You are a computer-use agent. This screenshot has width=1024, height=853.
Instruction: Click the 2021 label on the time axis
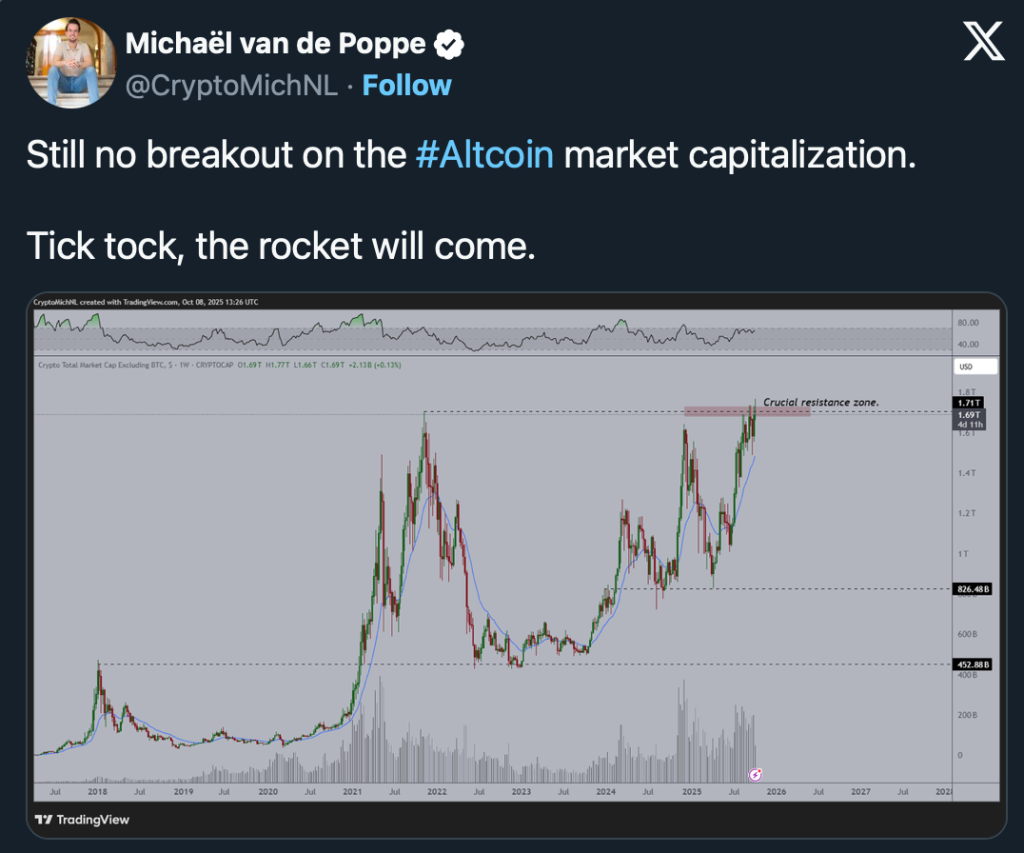click(x=352, y=790)
